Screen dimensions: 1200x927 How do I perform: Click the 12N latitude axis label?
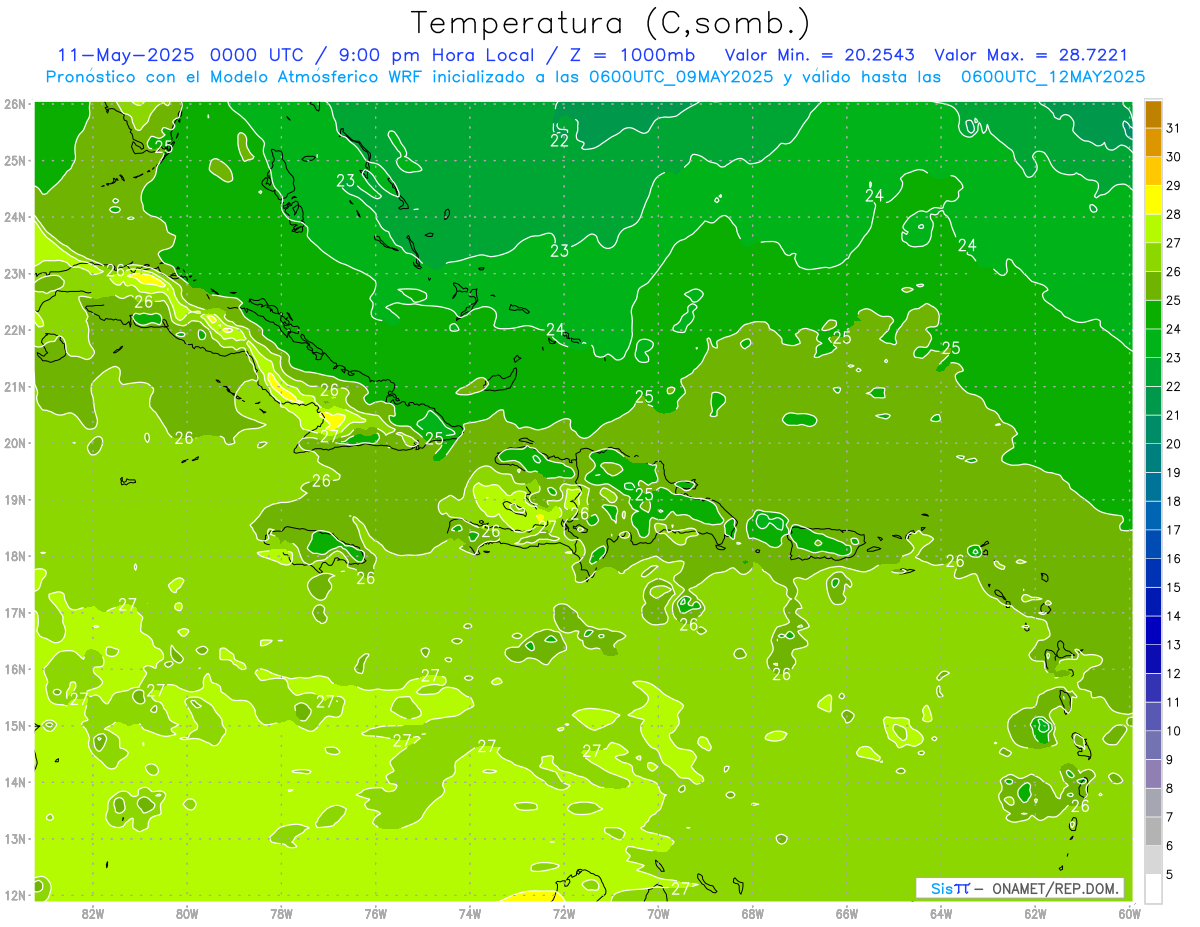tap(15, 895)
